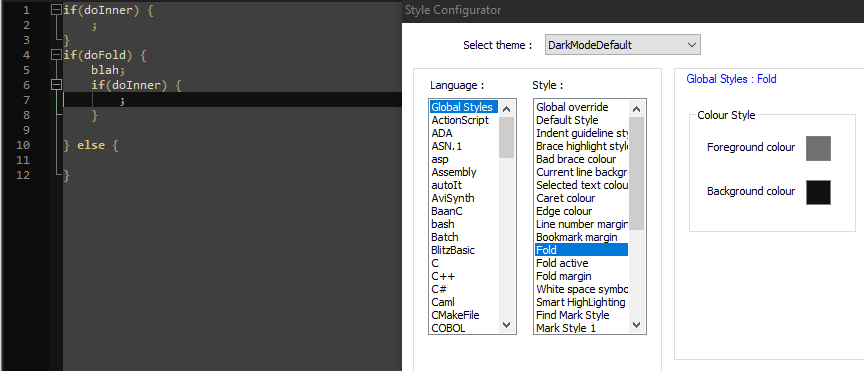Viewport: 864px width, 371px height.
Task: Click line number 10 in editor margin
Action: (23, 146)
